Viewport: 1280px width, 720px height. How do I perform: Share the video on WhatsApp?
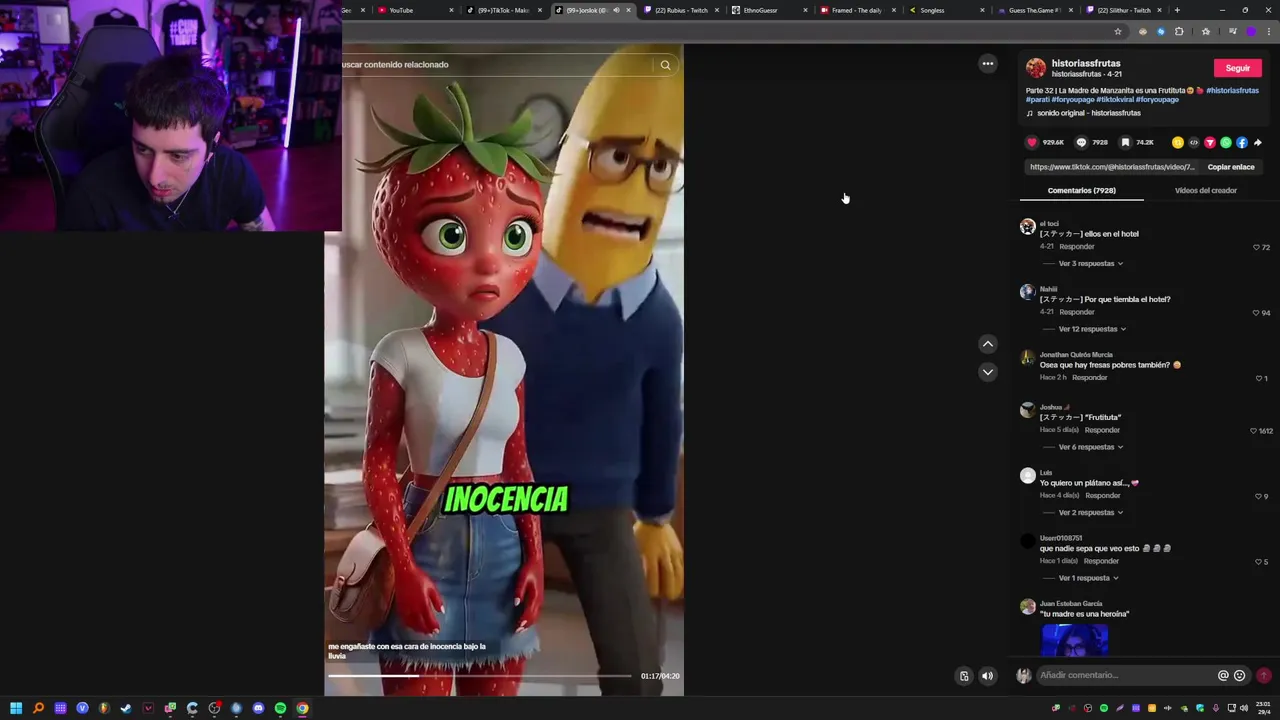1226,143
